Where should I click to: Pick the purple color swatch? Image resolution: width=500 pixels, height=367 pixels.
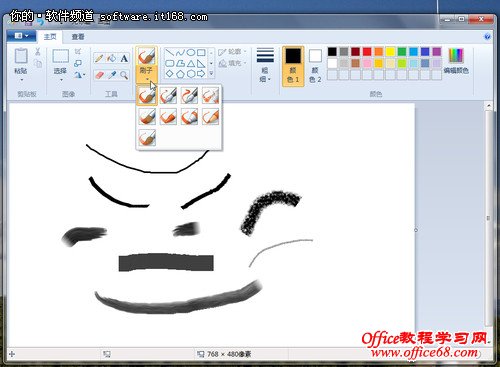click(x=437, y=52)
